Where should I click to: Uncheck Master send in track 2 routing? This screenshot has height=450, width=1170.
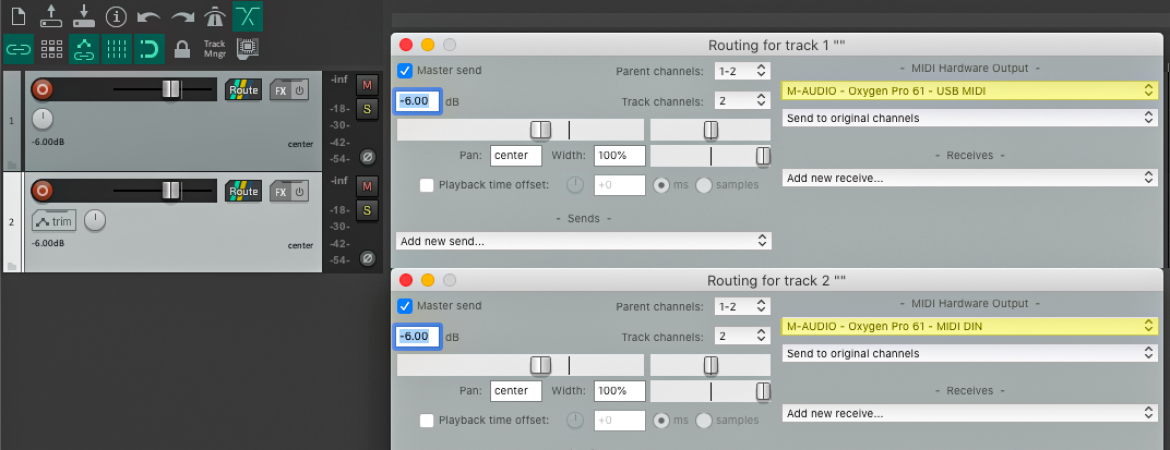[404, 305]
